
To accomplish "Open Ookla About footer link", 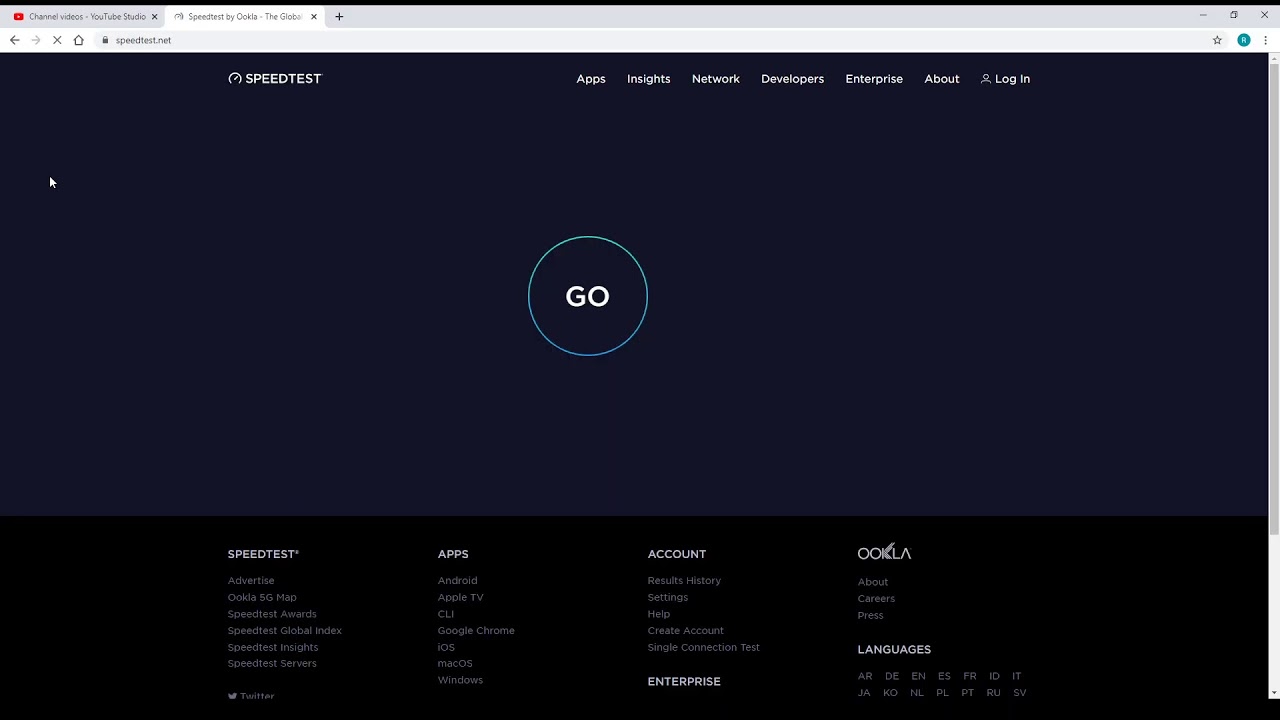I will (x=873, y=582).
